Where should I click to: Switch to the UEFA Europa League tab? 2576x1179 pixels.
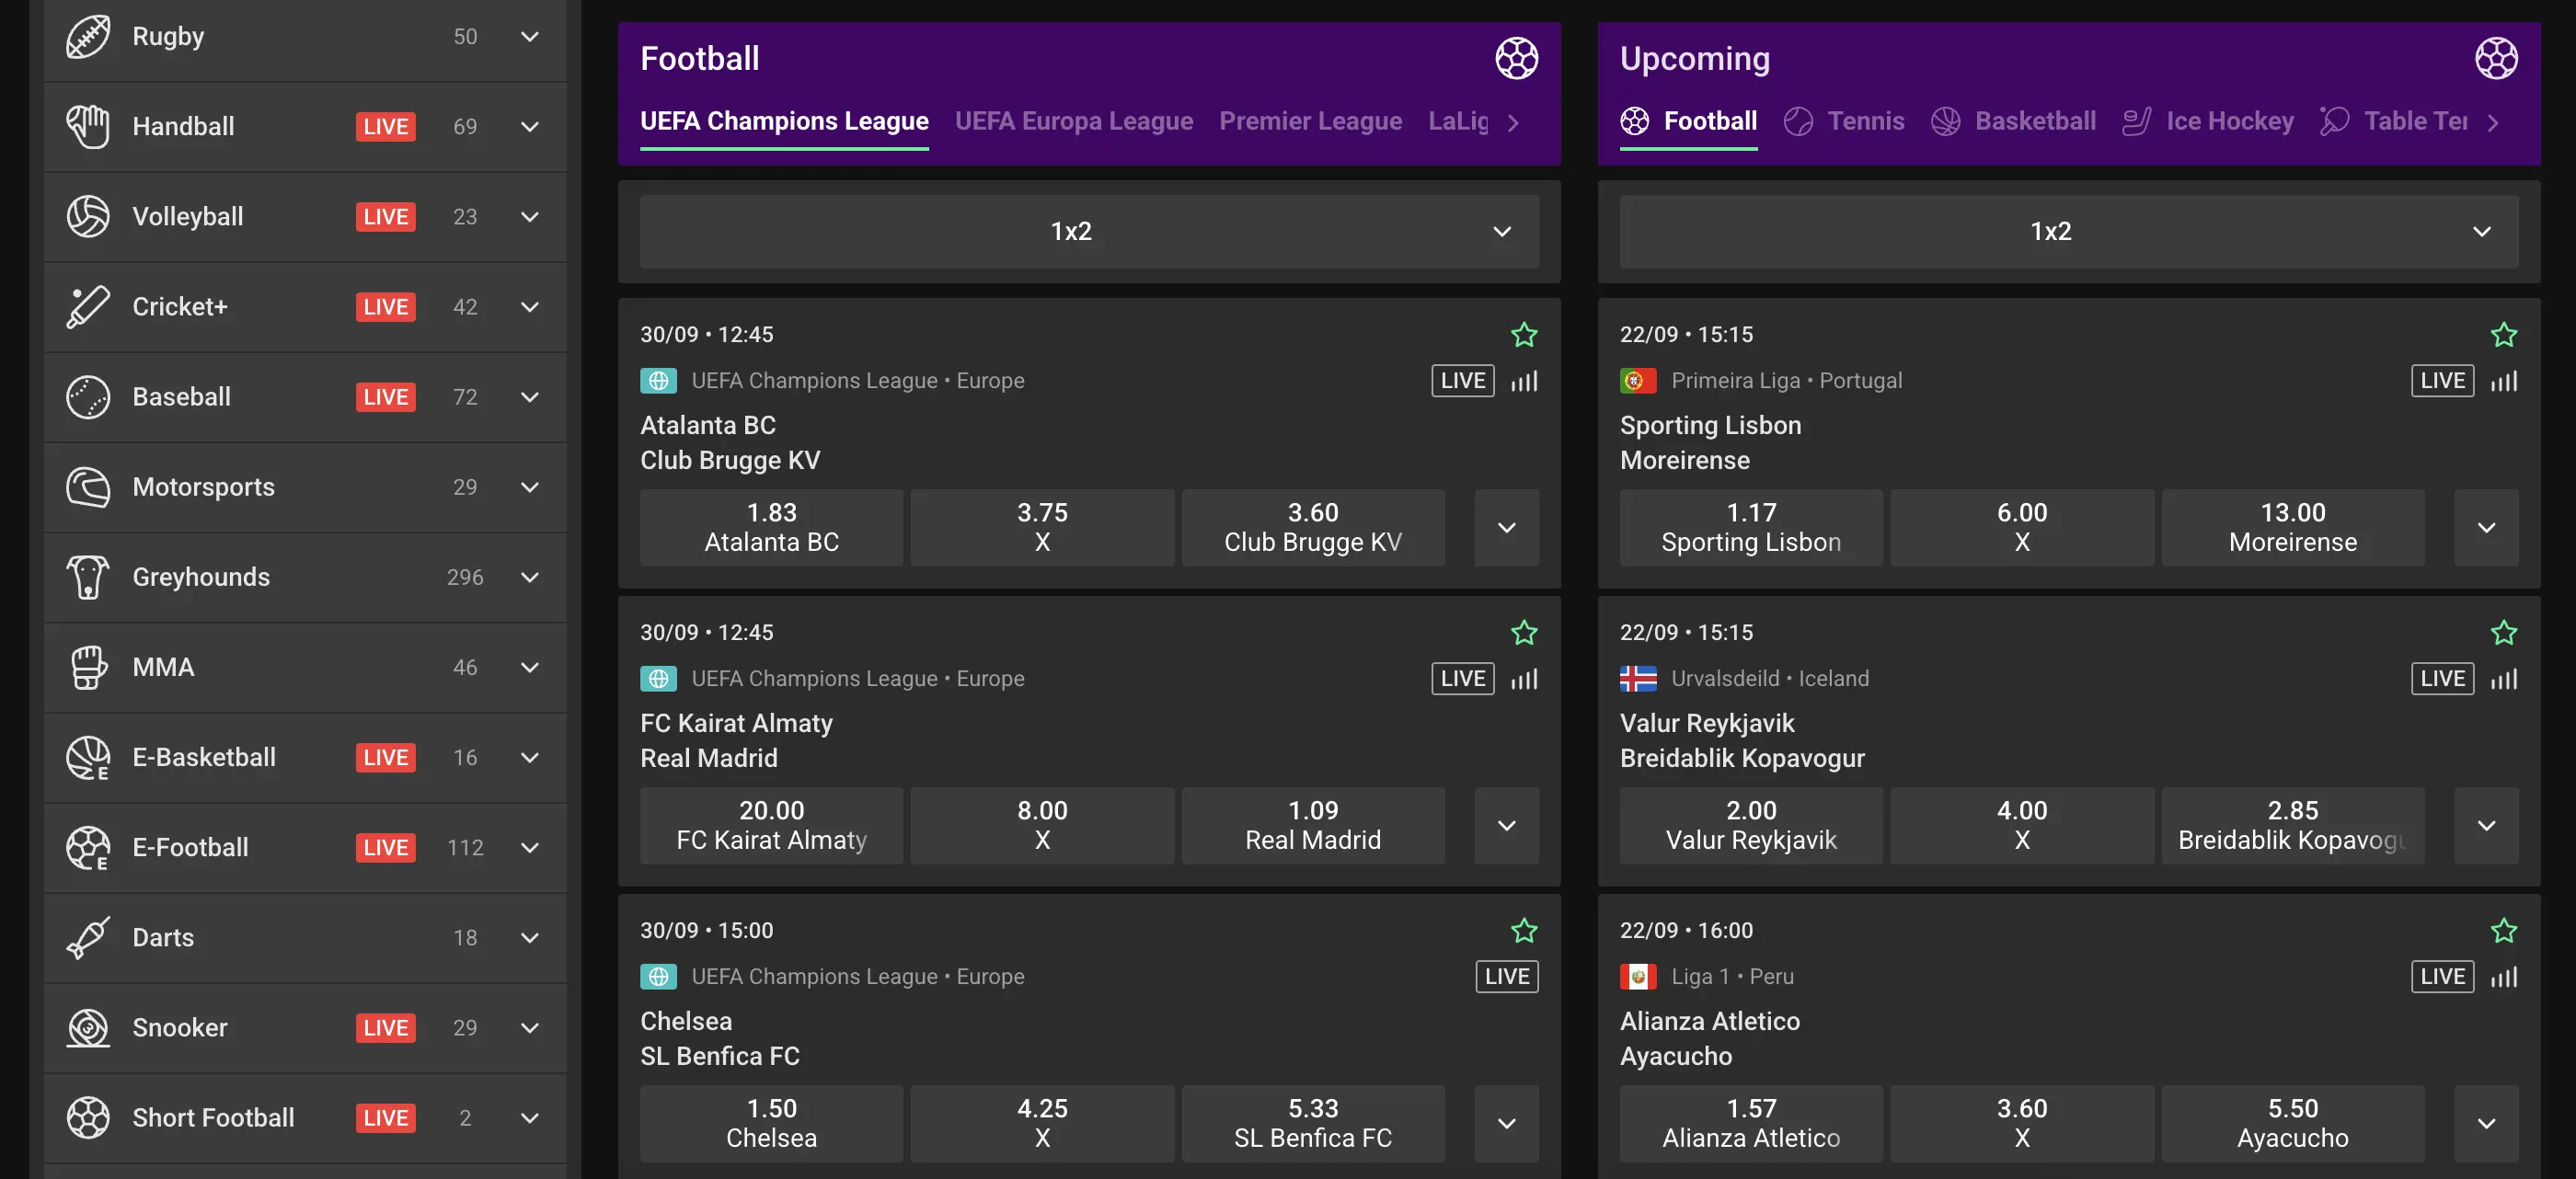(1073, 121)
